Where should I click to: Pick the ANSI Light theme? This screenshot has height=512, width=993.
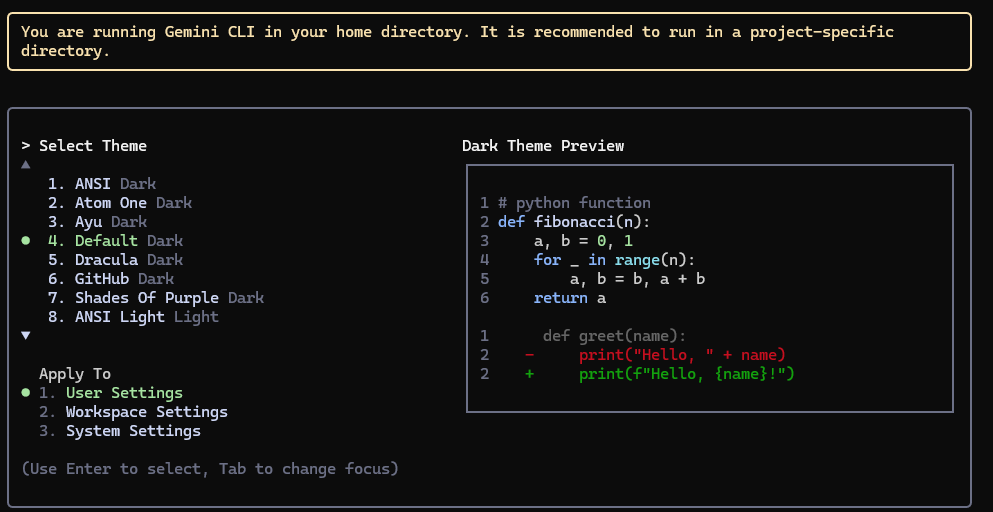point(133,317)
